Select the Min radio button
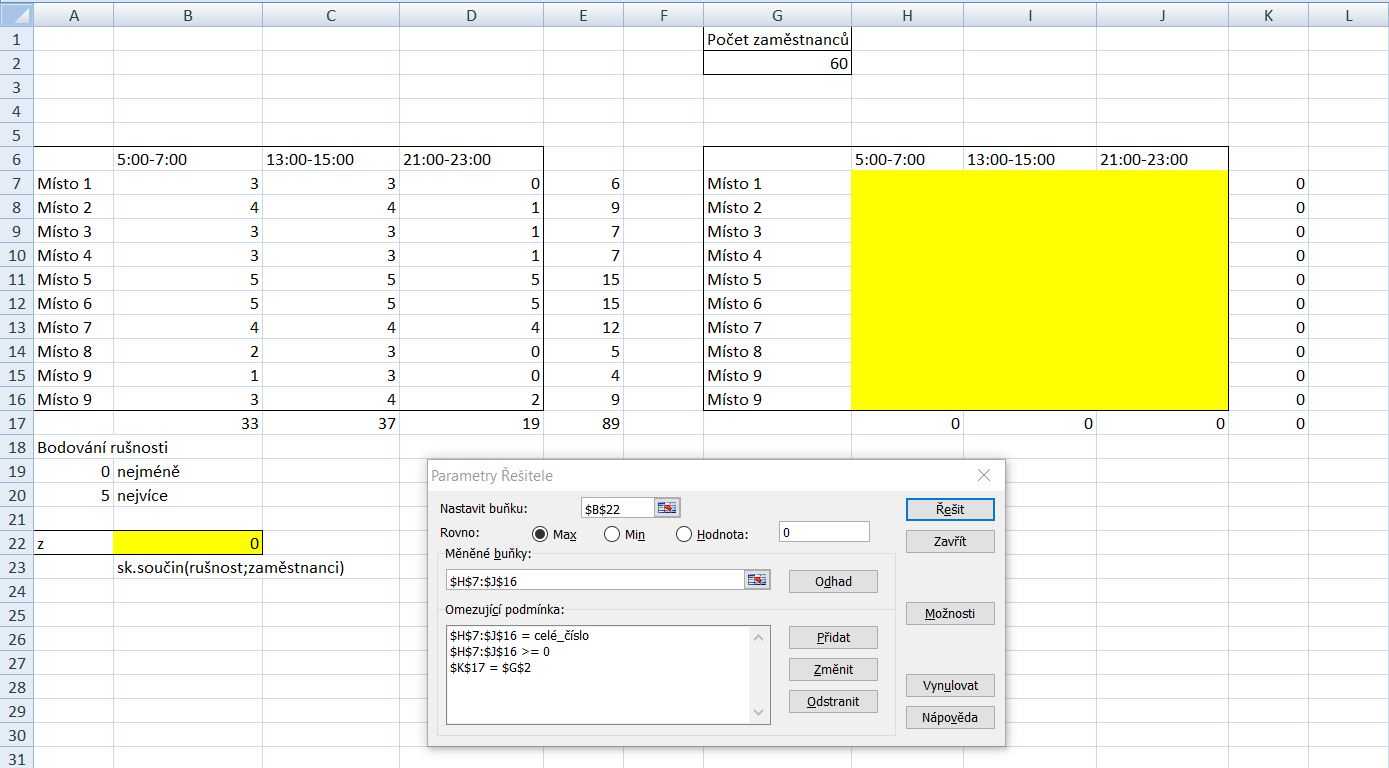This screenshot has width=1389, height=768. tap(612, 534)
